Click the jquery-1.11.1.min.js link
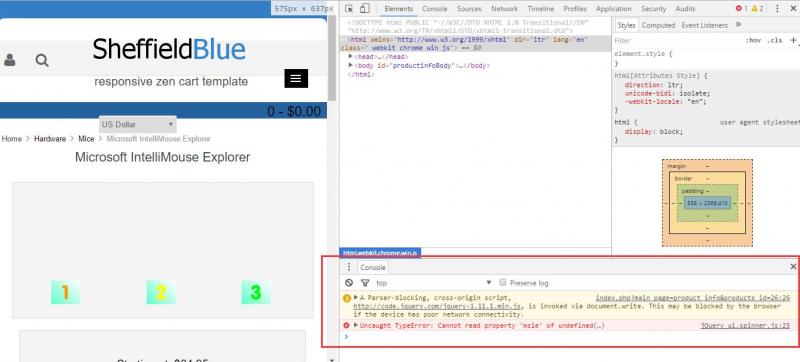800x362 pixels. tap(437, 306)
